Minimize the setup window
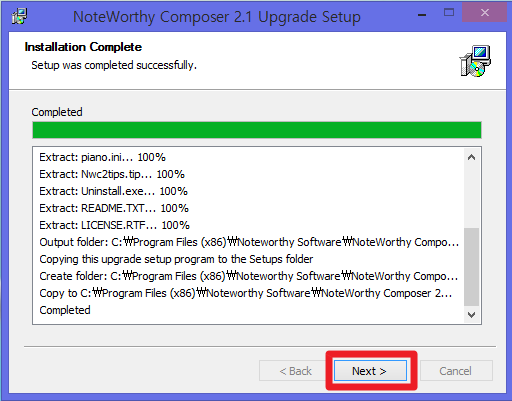 tap(422, 15)
